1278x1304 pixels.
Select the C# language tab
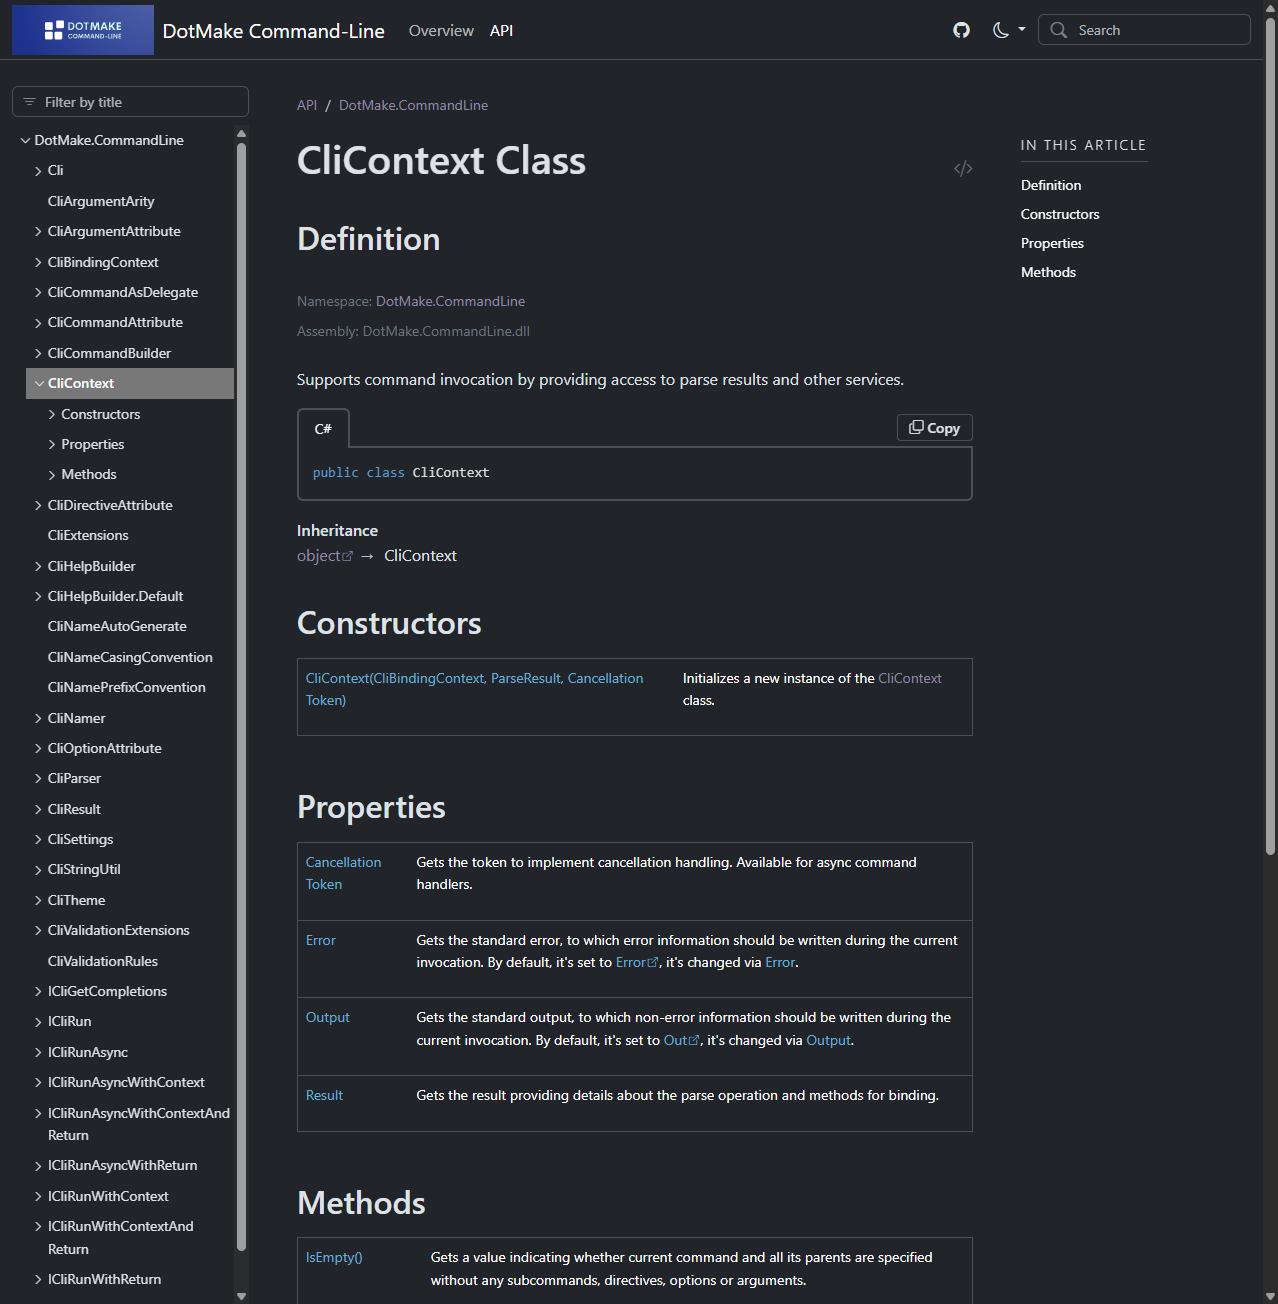[323, 429]
